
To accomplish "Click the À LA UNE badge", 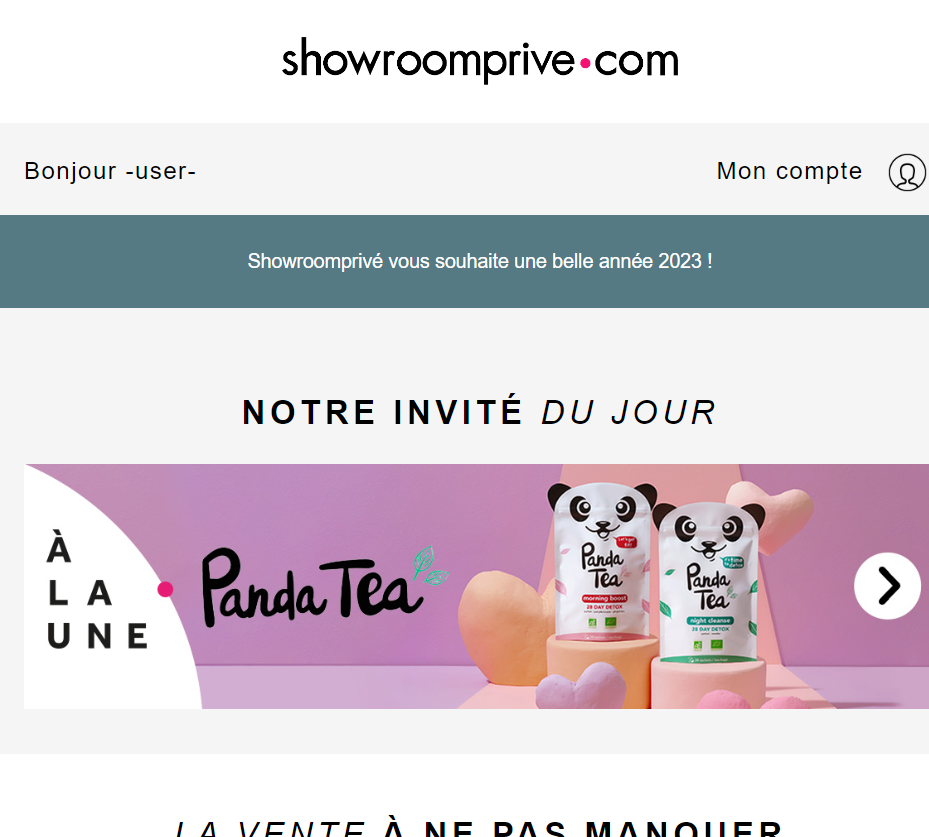I will coord(97,590).
